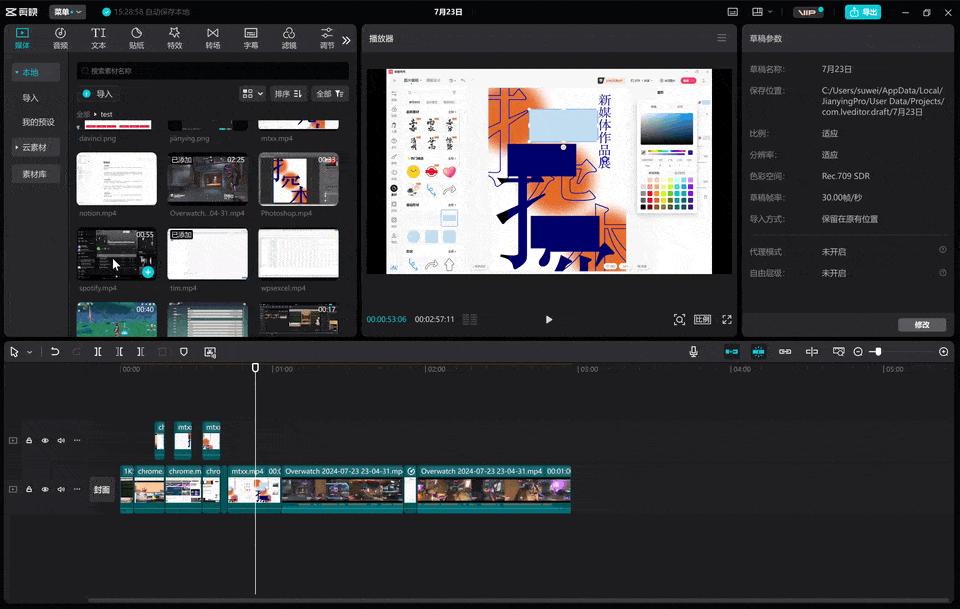Click the split clip tool in timeline toolbar
Screen dimensions: 960x609
click(98, 352)
